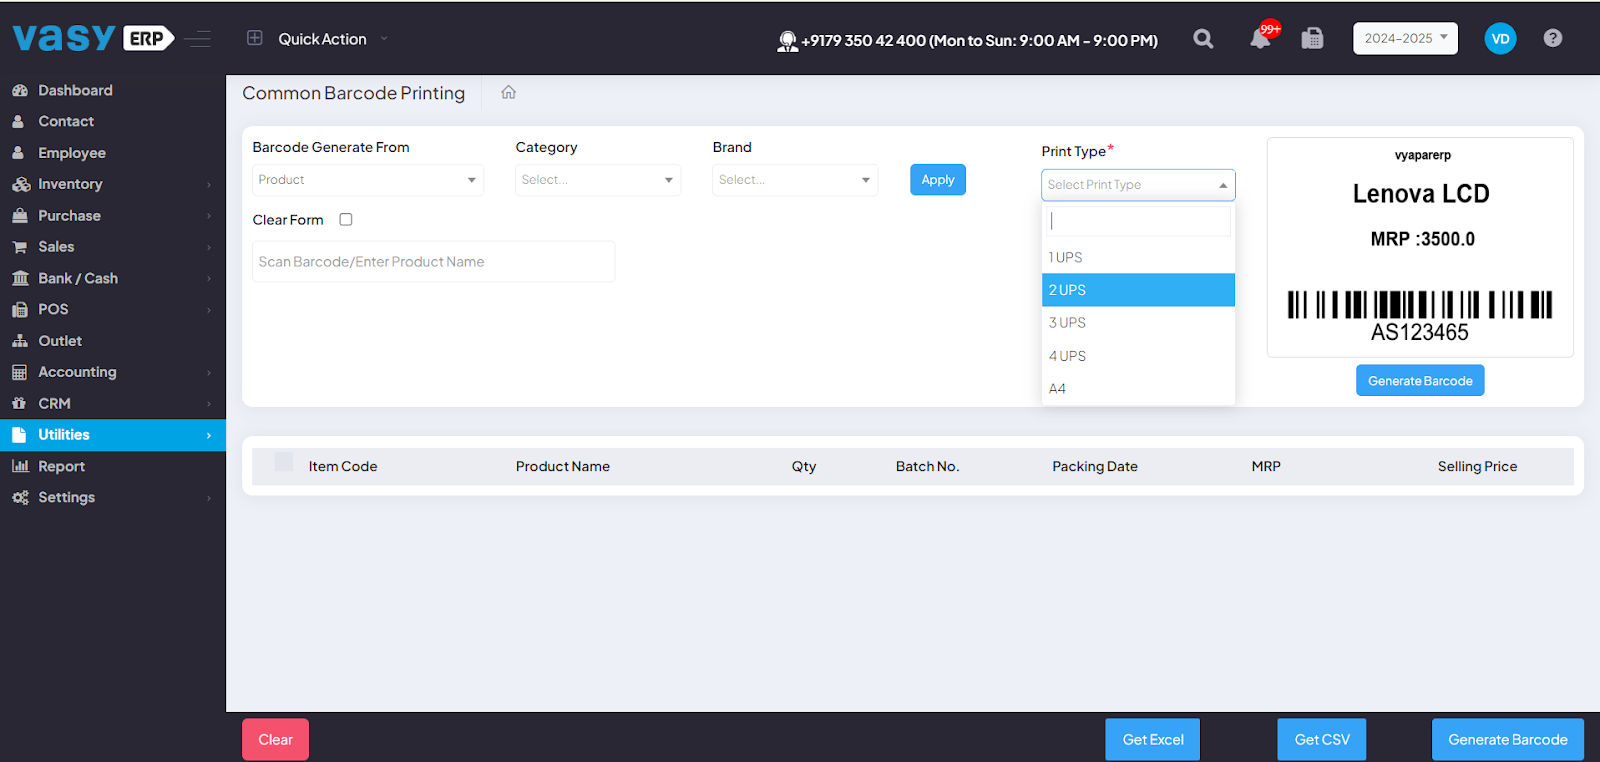The image size is (1600, 762).
Task: Click the Purchase bag icon
Action: [19, 215]
